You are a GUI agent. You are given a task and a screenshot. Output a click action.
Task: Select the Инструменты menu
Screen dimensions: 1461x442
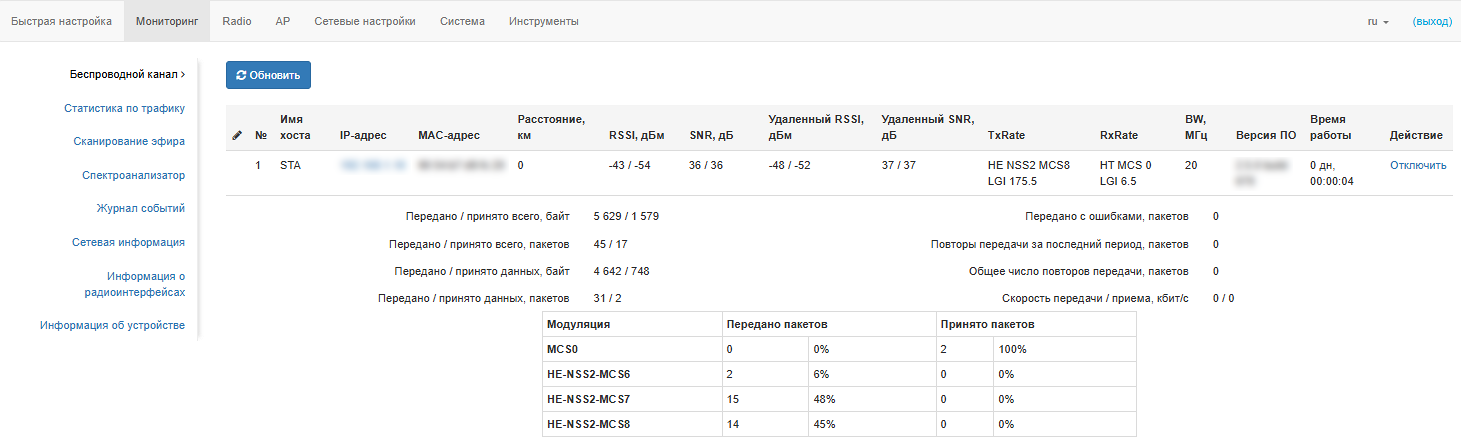tap(543, 21)
